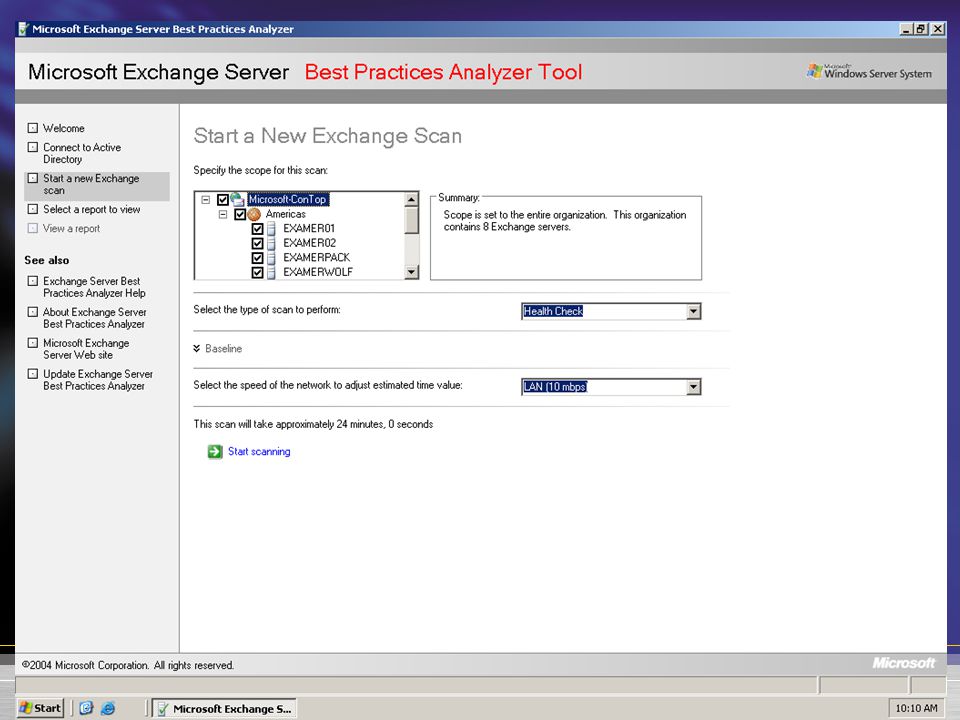Screen dimensions: 960x720
Task: Click the Microsoft Exchange S... taskbar button
Action: pyautogui.click(x=224, y=708)
